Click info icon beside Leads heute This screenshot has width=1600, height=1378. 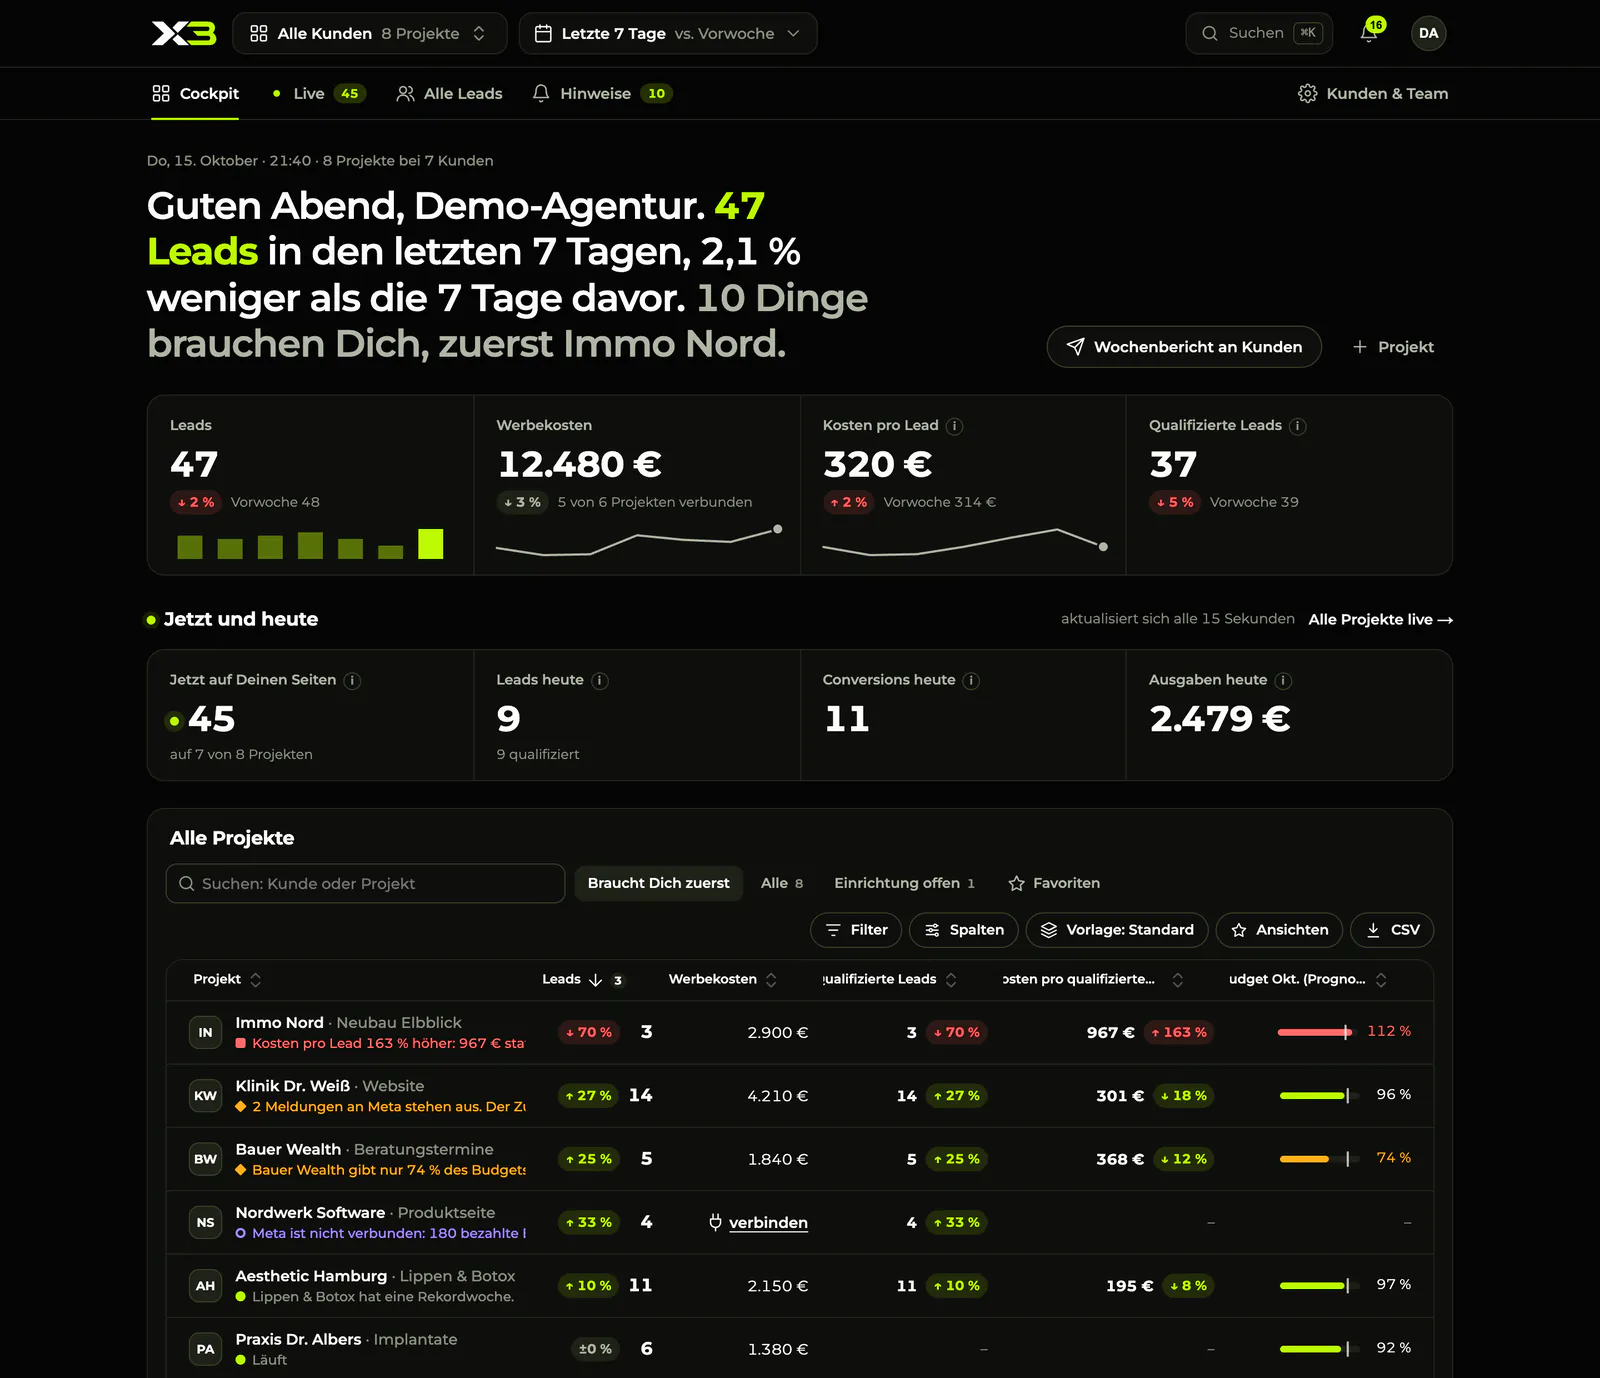(600, 680)
